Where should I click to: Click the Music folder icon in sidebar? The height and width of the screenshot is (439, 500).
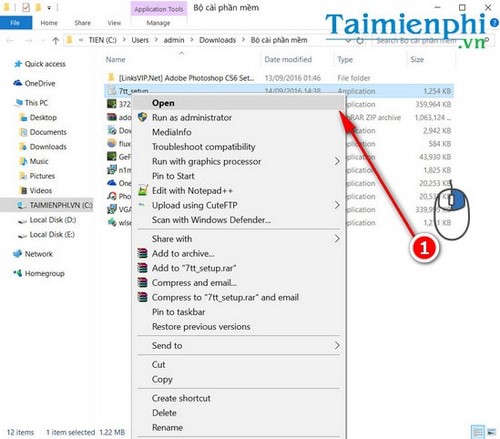24,161
